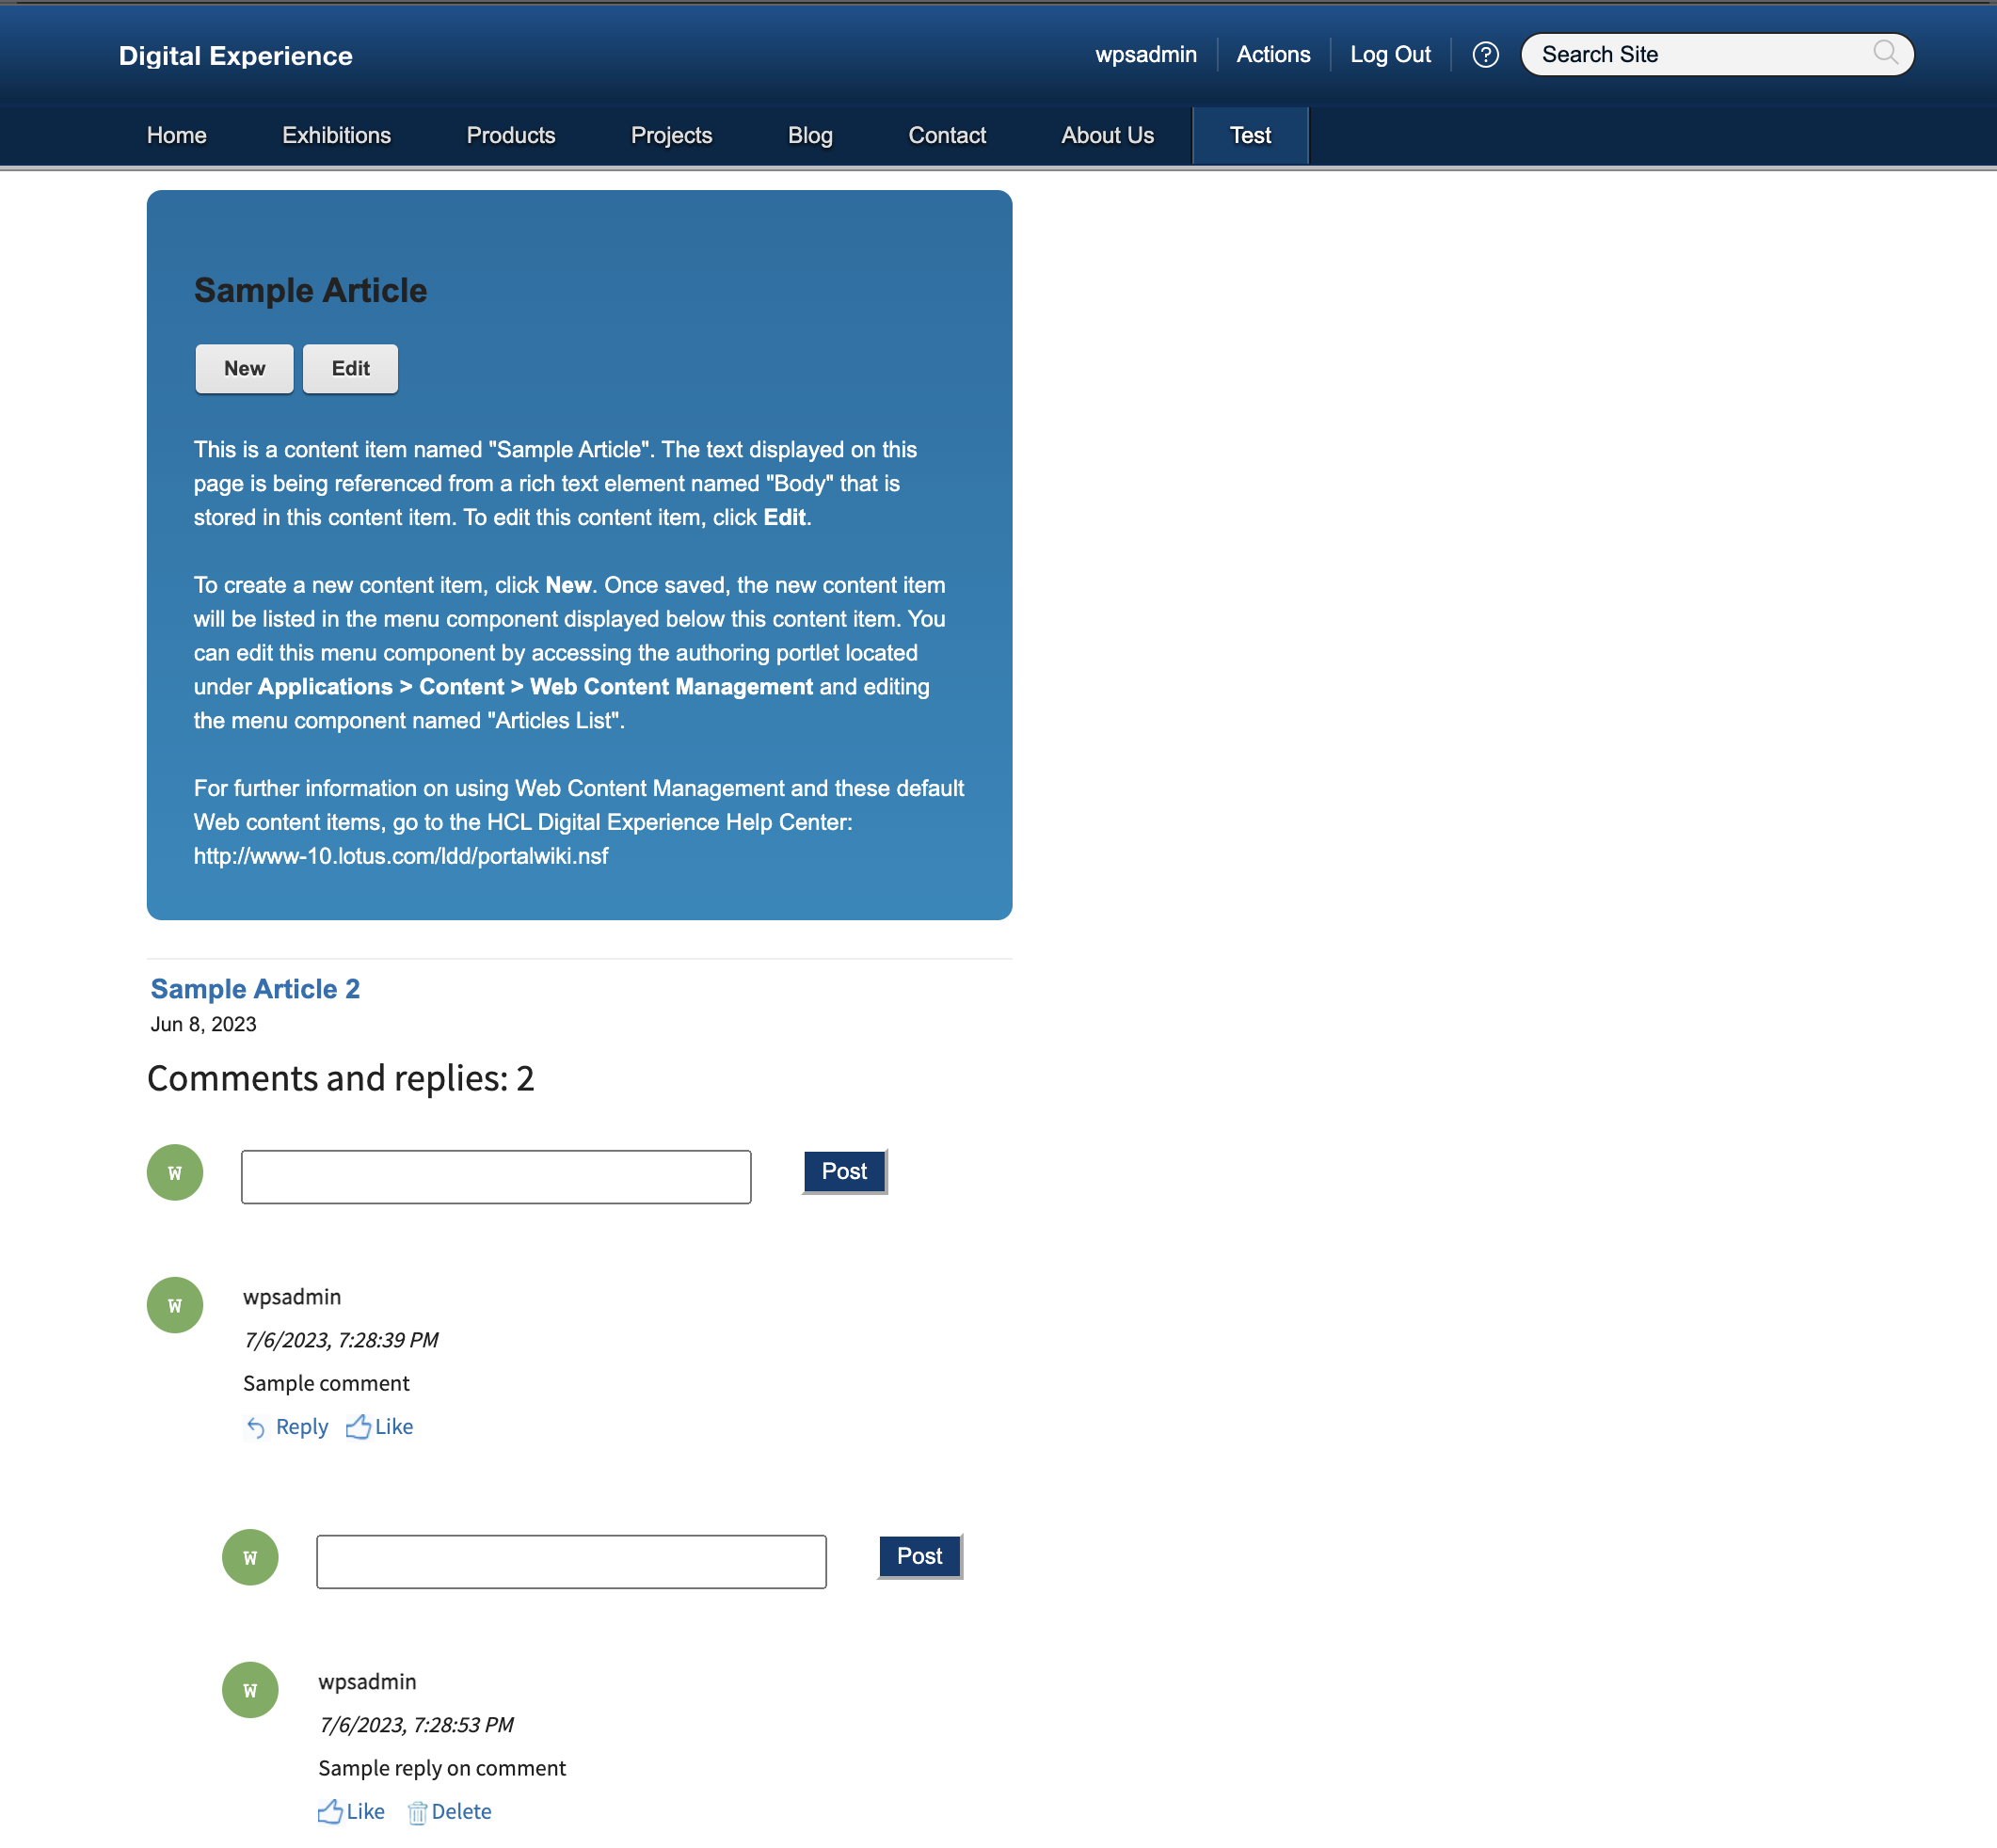Click the top-level comment Post button
The width and height of the screenshot is (1997, 1848).
pos(843,1170)
